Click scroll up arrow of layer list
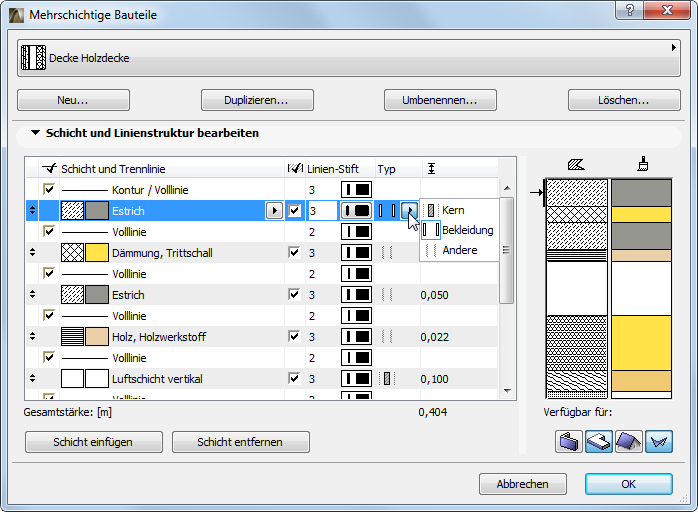This screenshot has height=512, width=698. (507, 188)
